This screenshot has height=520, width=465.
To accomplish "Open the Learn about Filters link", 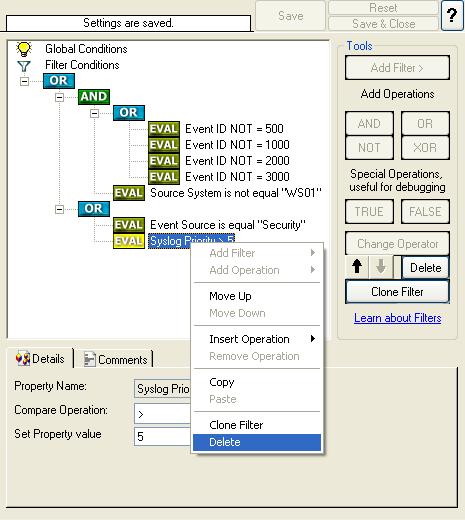I will (397, 318).
